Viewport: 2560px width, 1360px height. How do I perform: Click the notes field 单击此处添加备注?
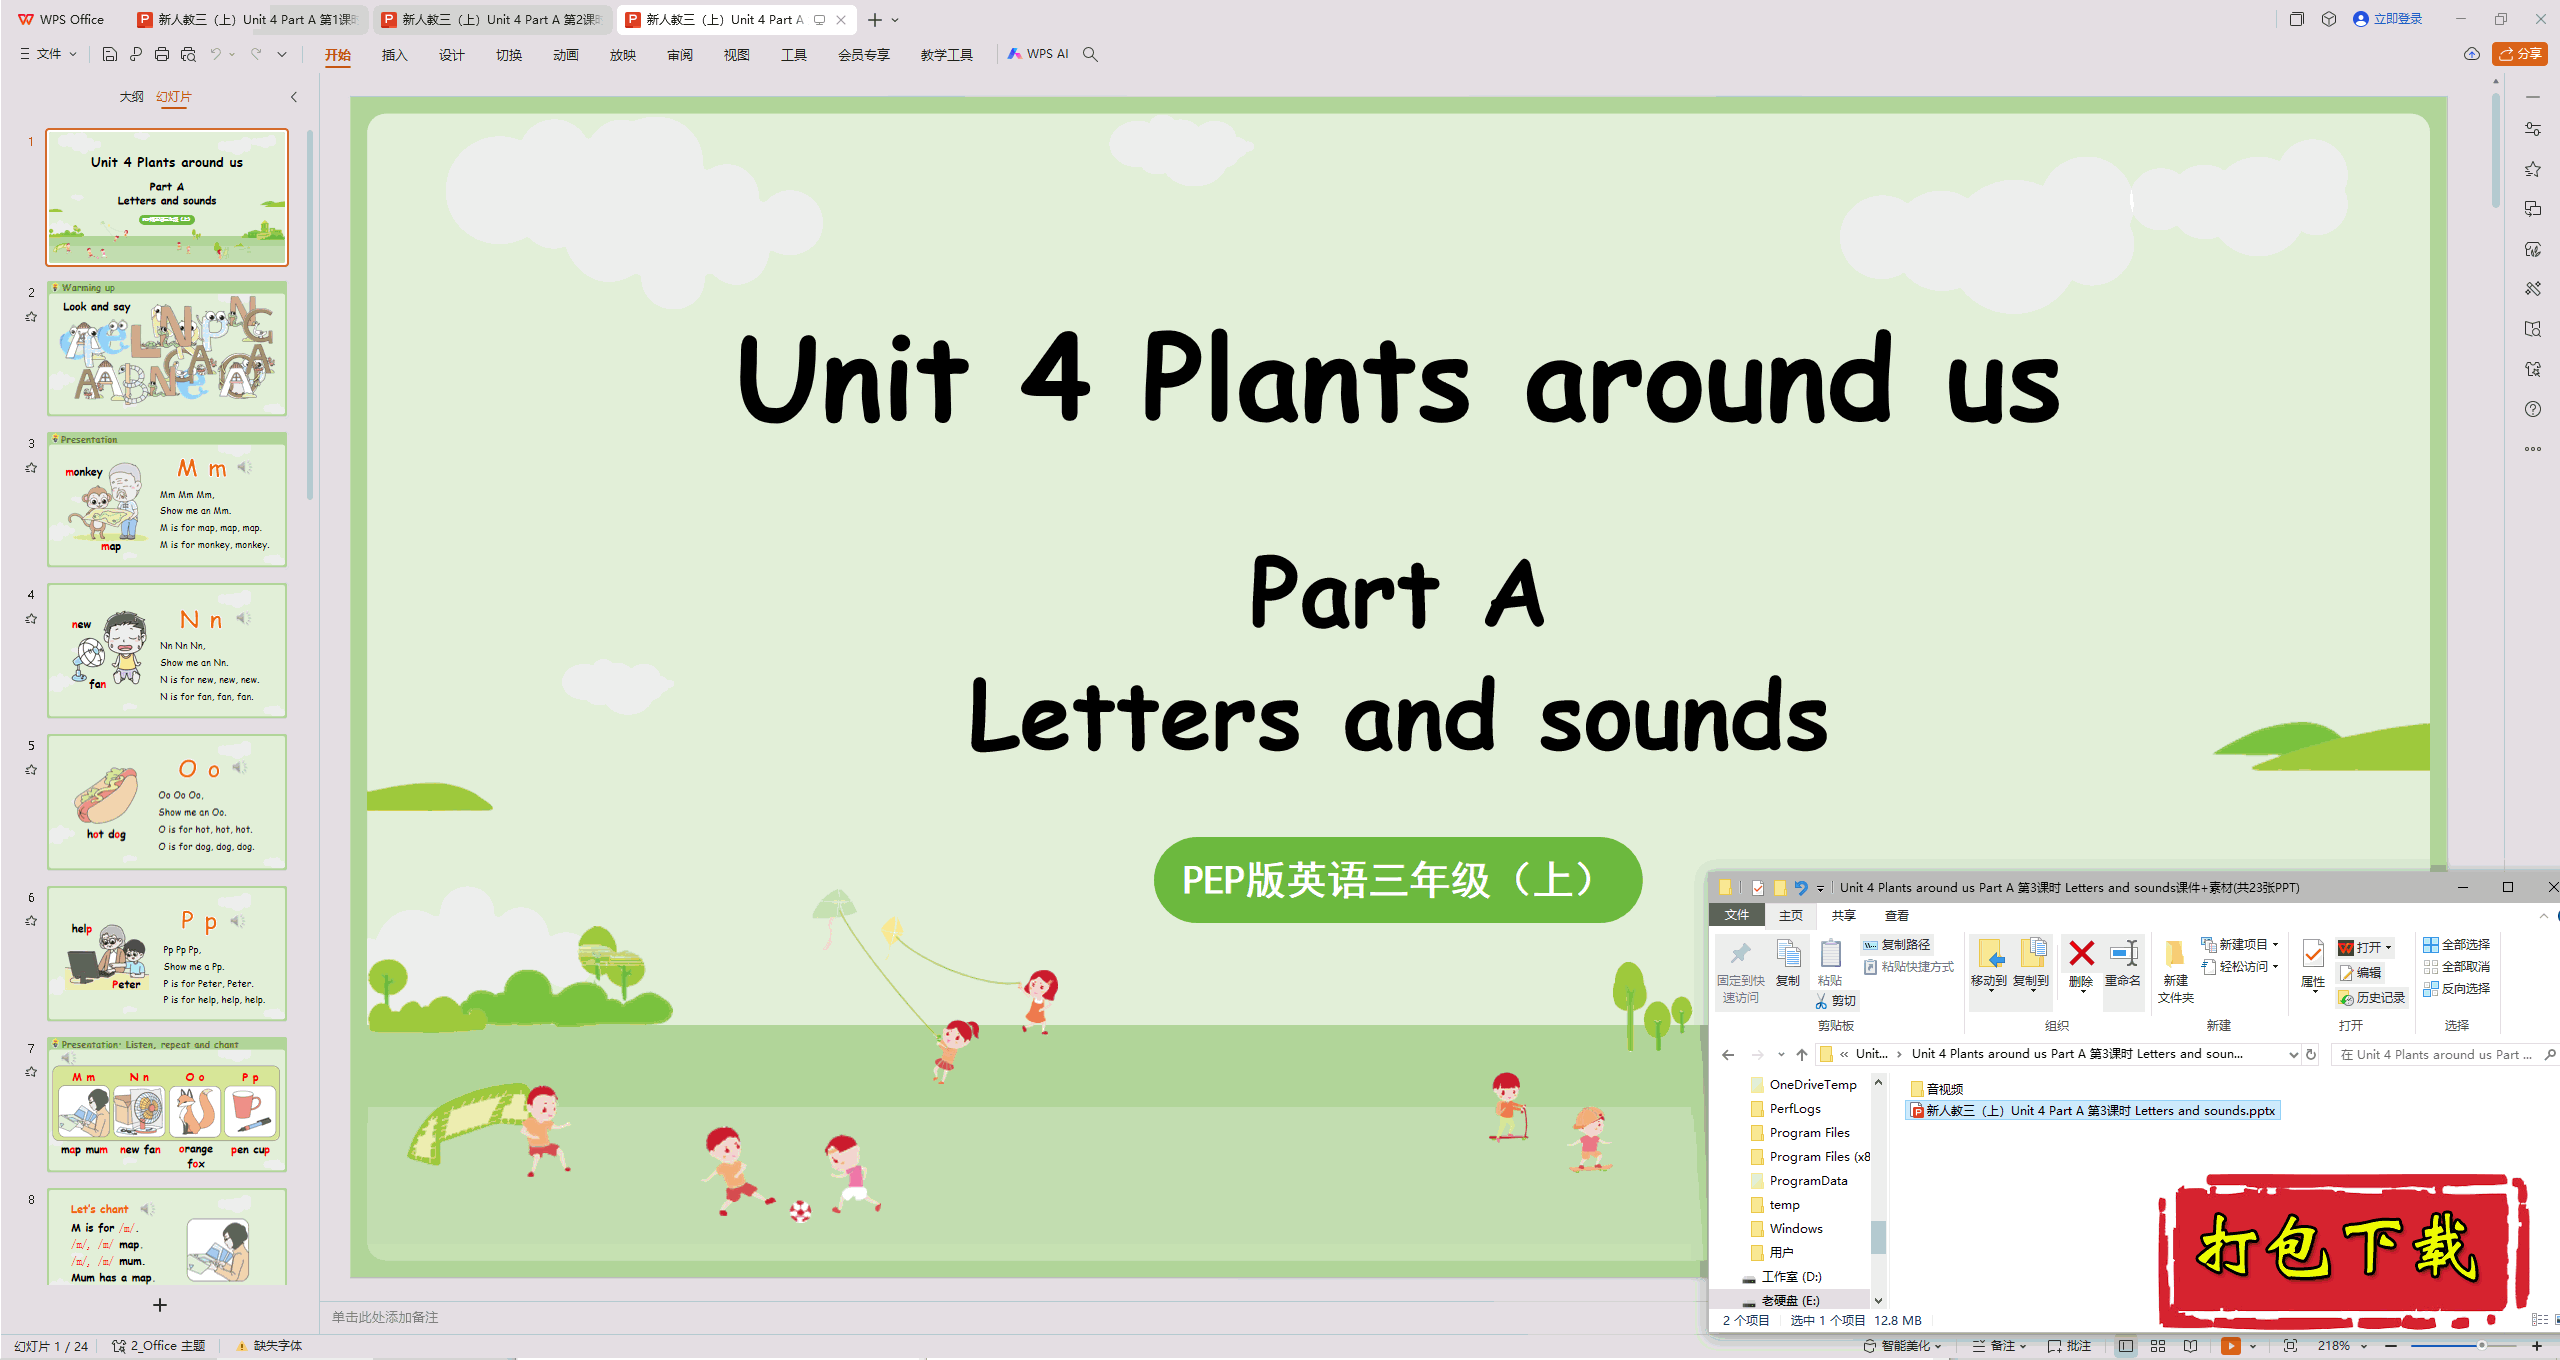coord(385,1317)
